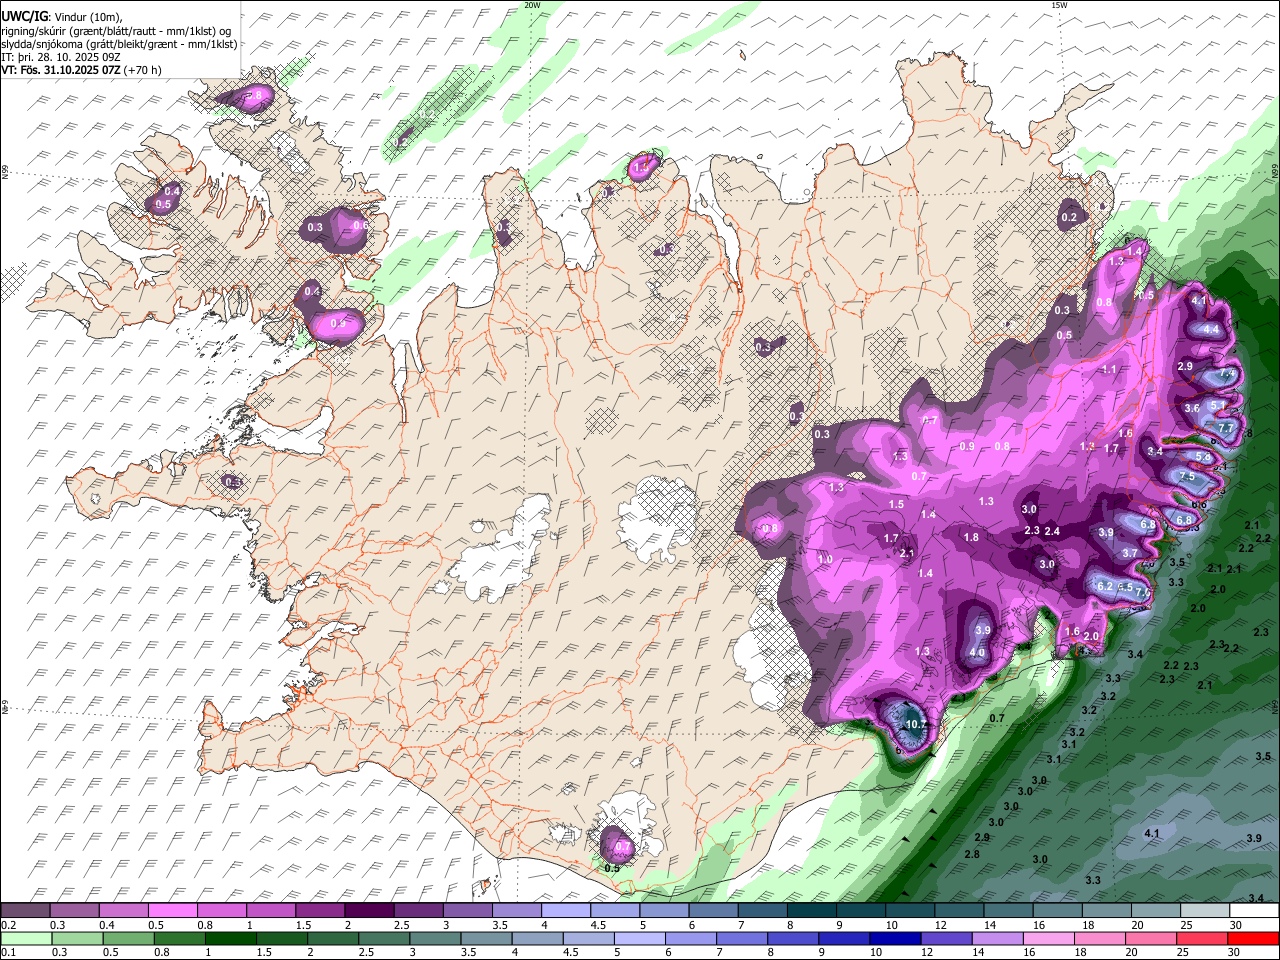Click the line "rigning/skúrir (grænt/blátt/rautt - mm/1klst) og"
This screenshot has width=1280, height=960.
(116, 30)
